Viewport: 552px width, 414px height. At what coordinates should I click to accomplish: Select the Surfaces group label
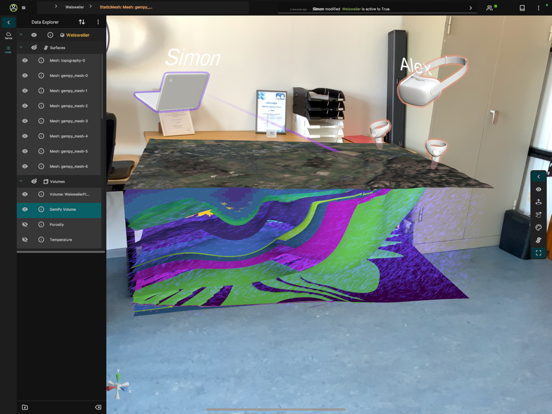point(57,48)
